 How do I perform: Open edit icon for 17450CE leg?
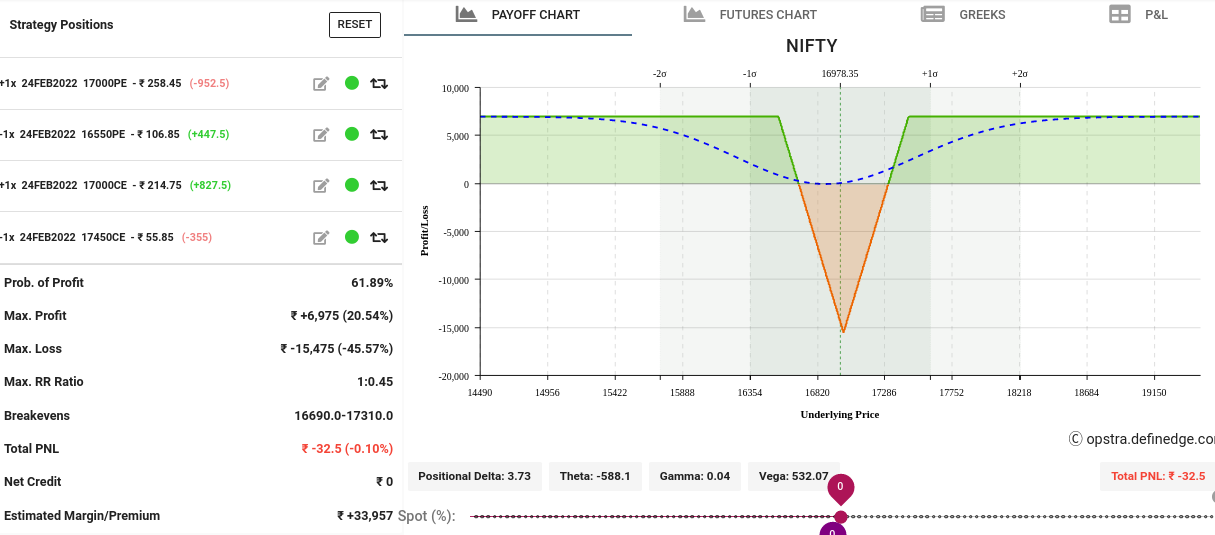[x=321, y=238]
